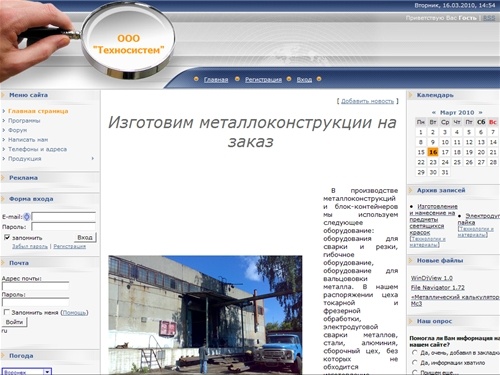Select calendar day 31
The height and width of the screenshot is (375, 500).
(x=445, y=172)
